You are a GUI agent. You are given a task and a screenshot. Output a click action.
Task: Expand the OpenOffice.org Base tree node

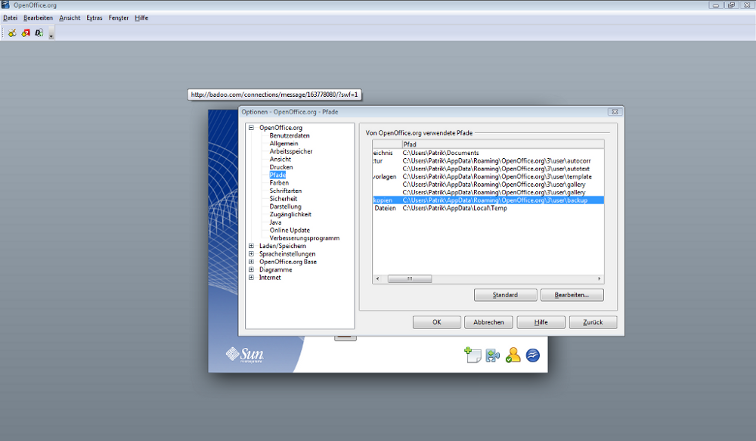[x=251, y=262]
